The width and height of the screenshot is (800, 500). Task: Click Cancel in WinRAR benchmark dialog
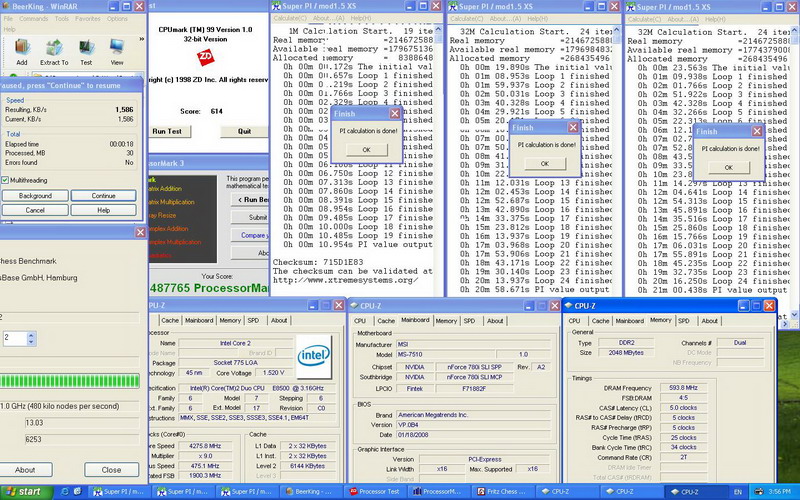click(35, 210)
